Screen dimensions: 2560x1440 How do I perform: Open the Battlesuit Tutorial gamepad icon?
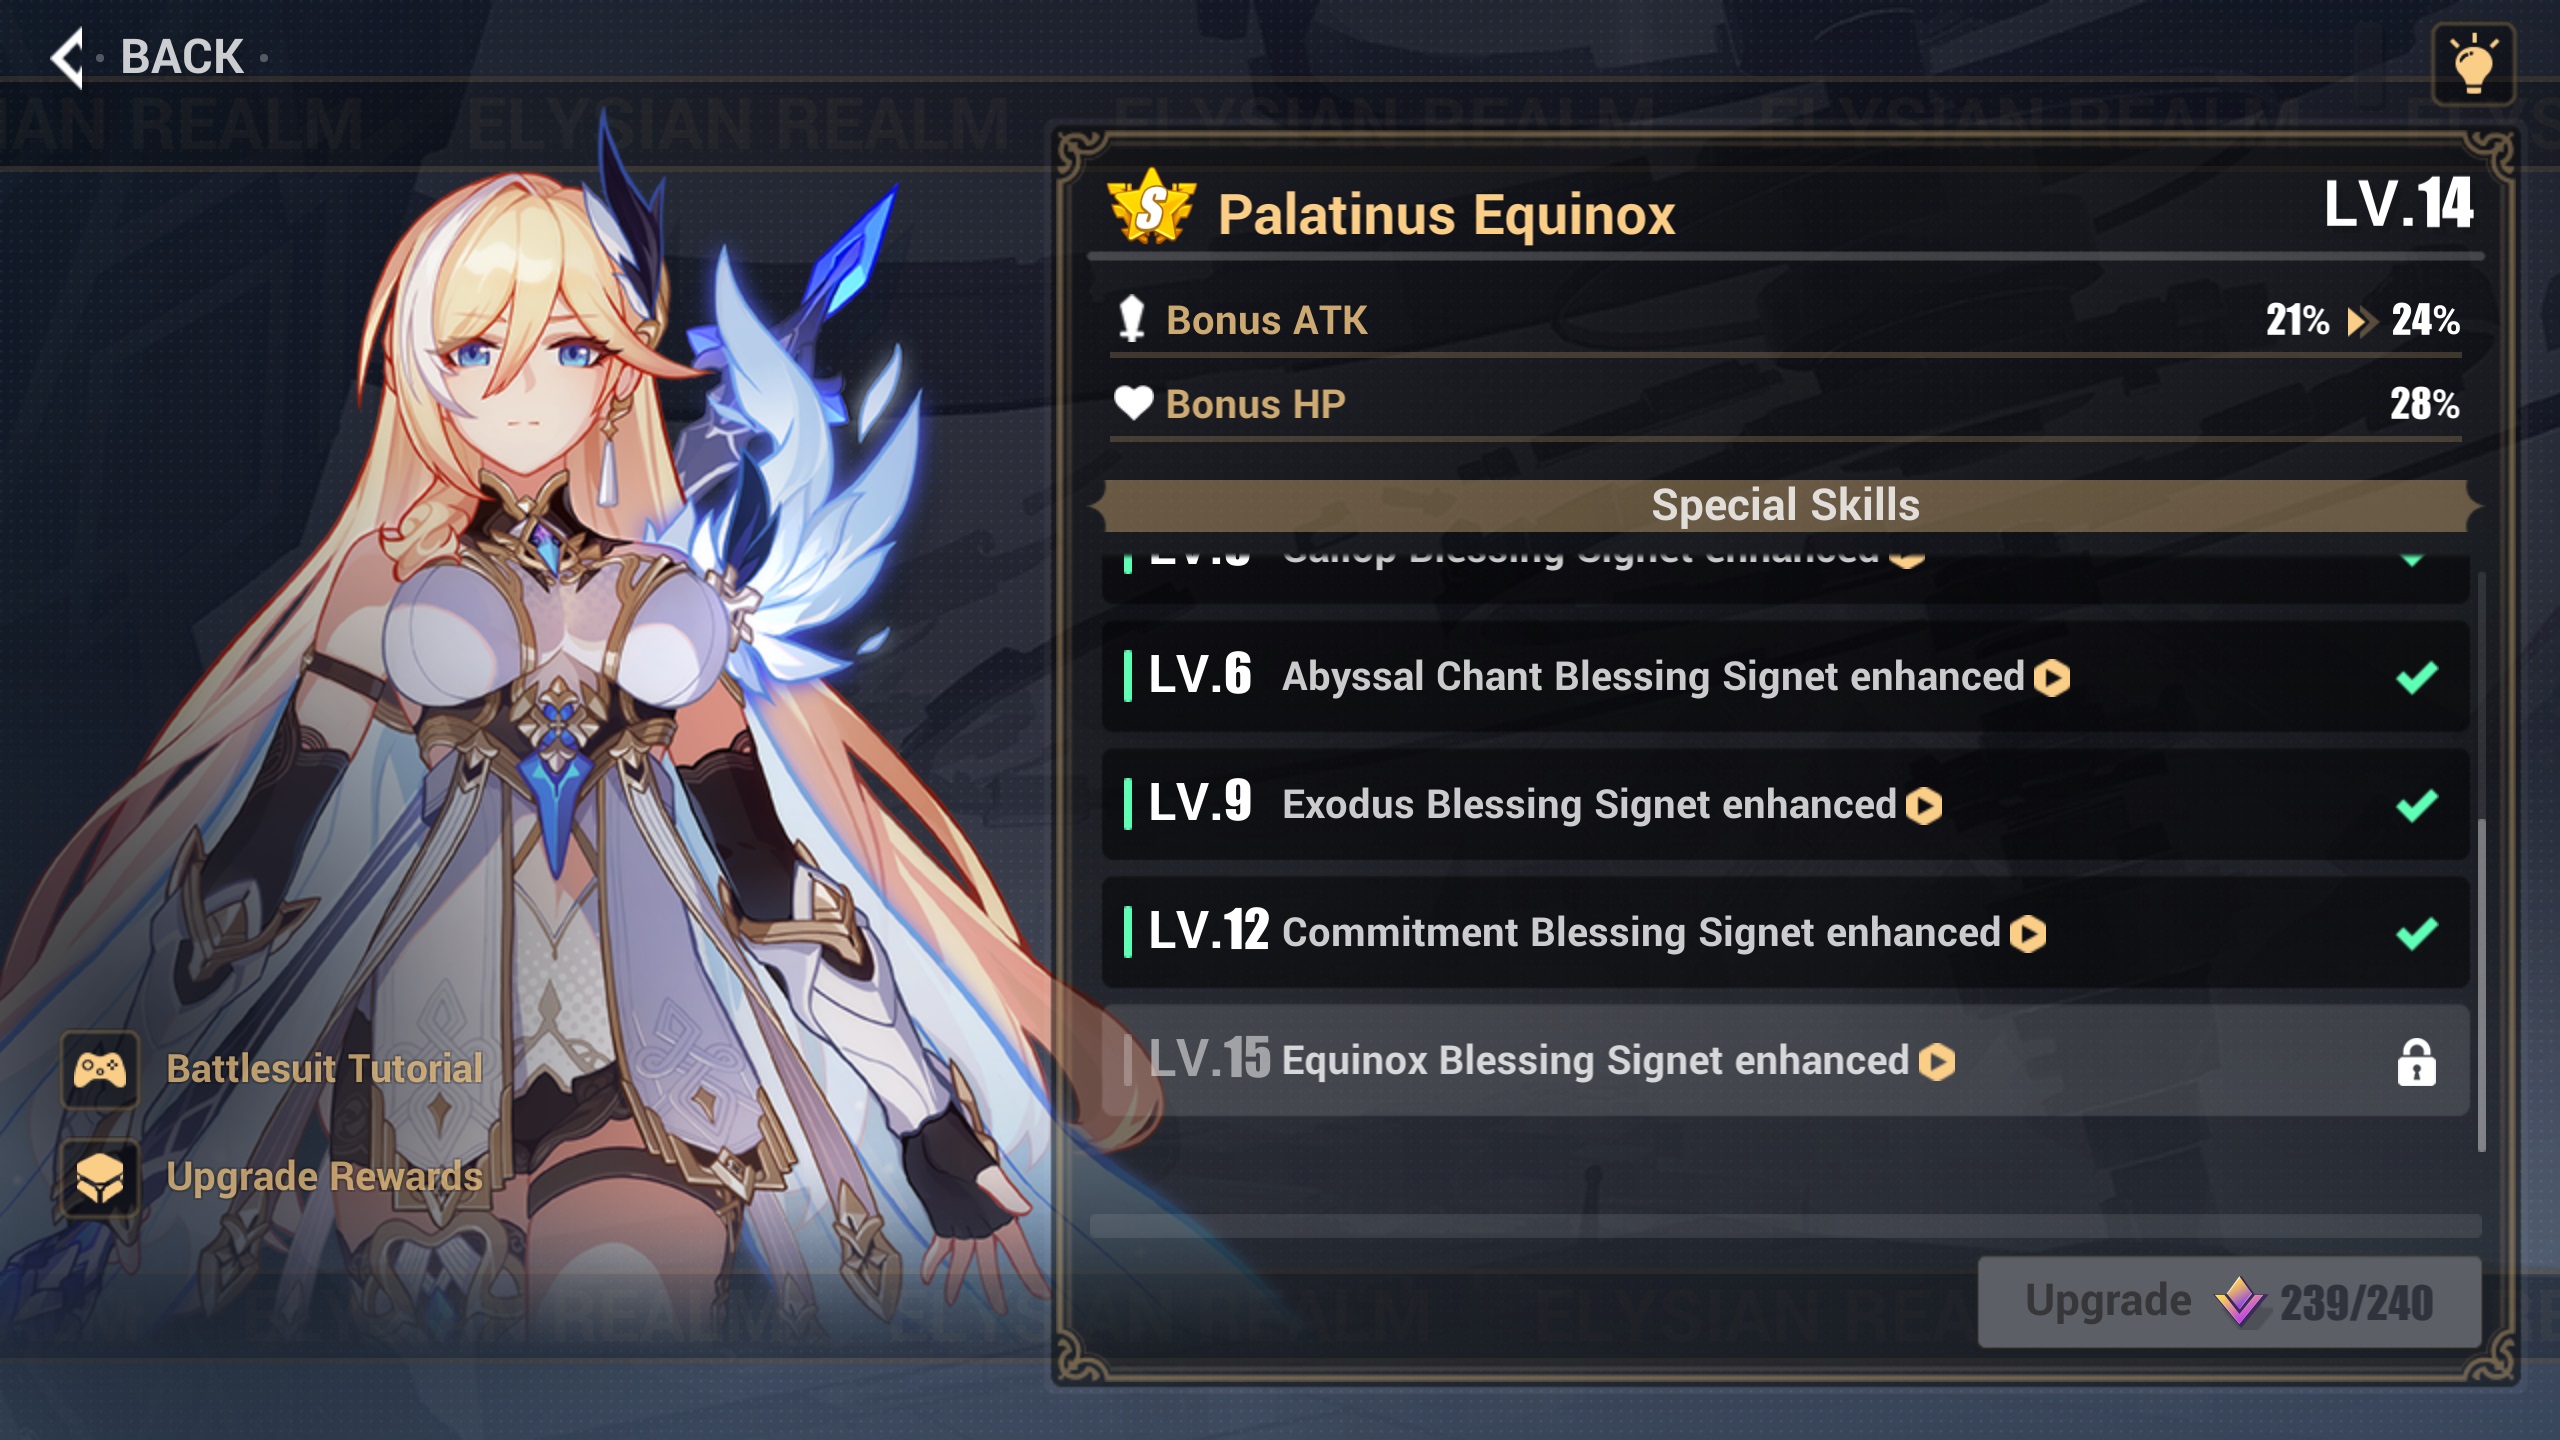point(100,1070)
